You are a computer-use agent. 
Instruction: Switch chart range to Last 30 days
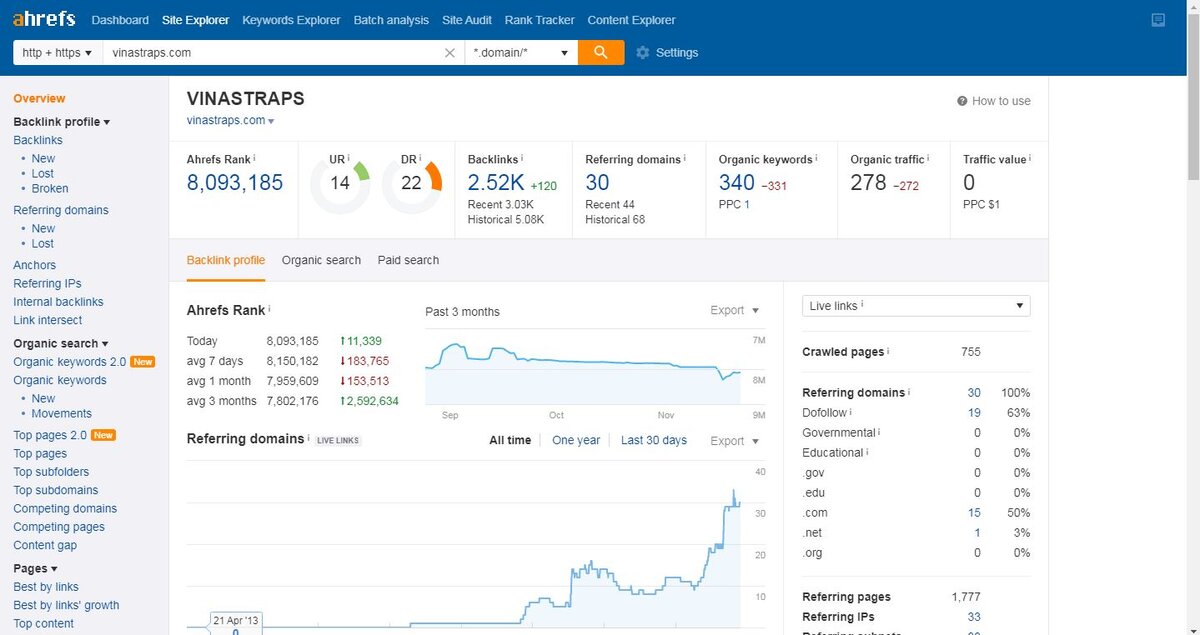pyautogui.click(x=654, y=440)
